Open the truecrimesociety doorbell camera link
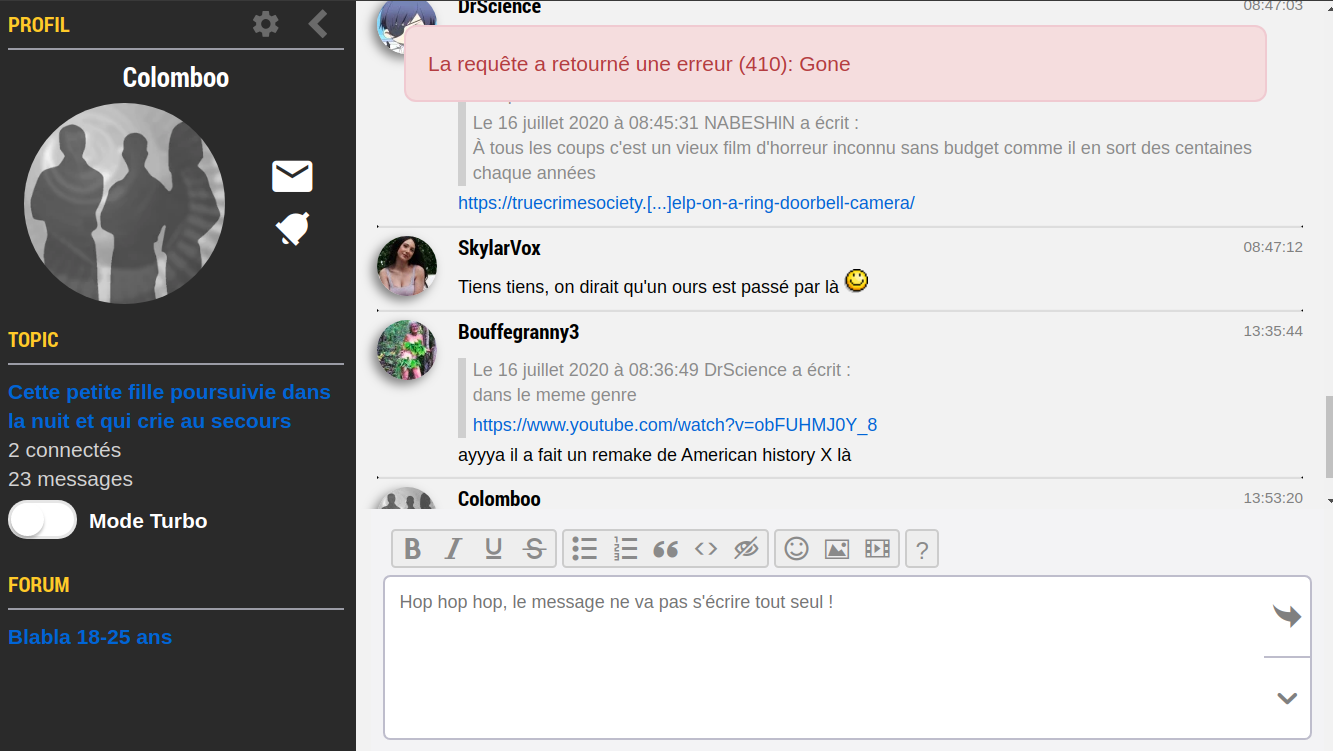 686,203
